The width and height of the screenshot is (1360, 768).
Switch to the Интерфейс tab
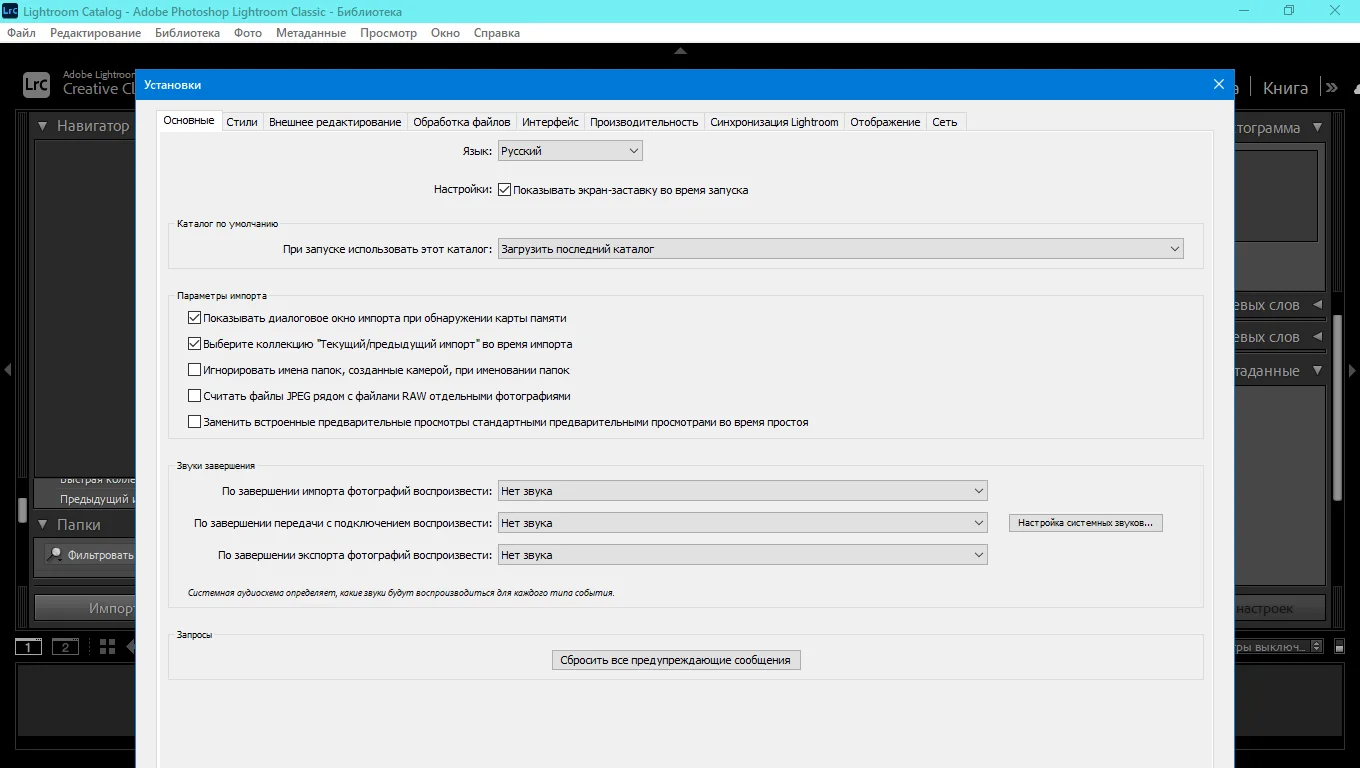[550, 122]
